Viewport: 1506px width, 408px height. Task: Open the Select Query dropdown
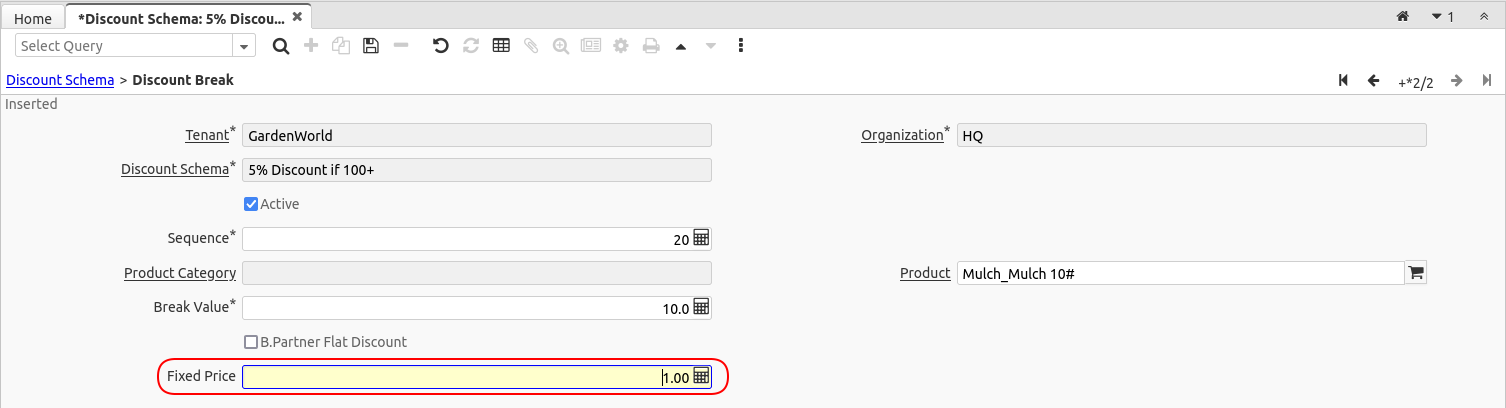(244, 46)
